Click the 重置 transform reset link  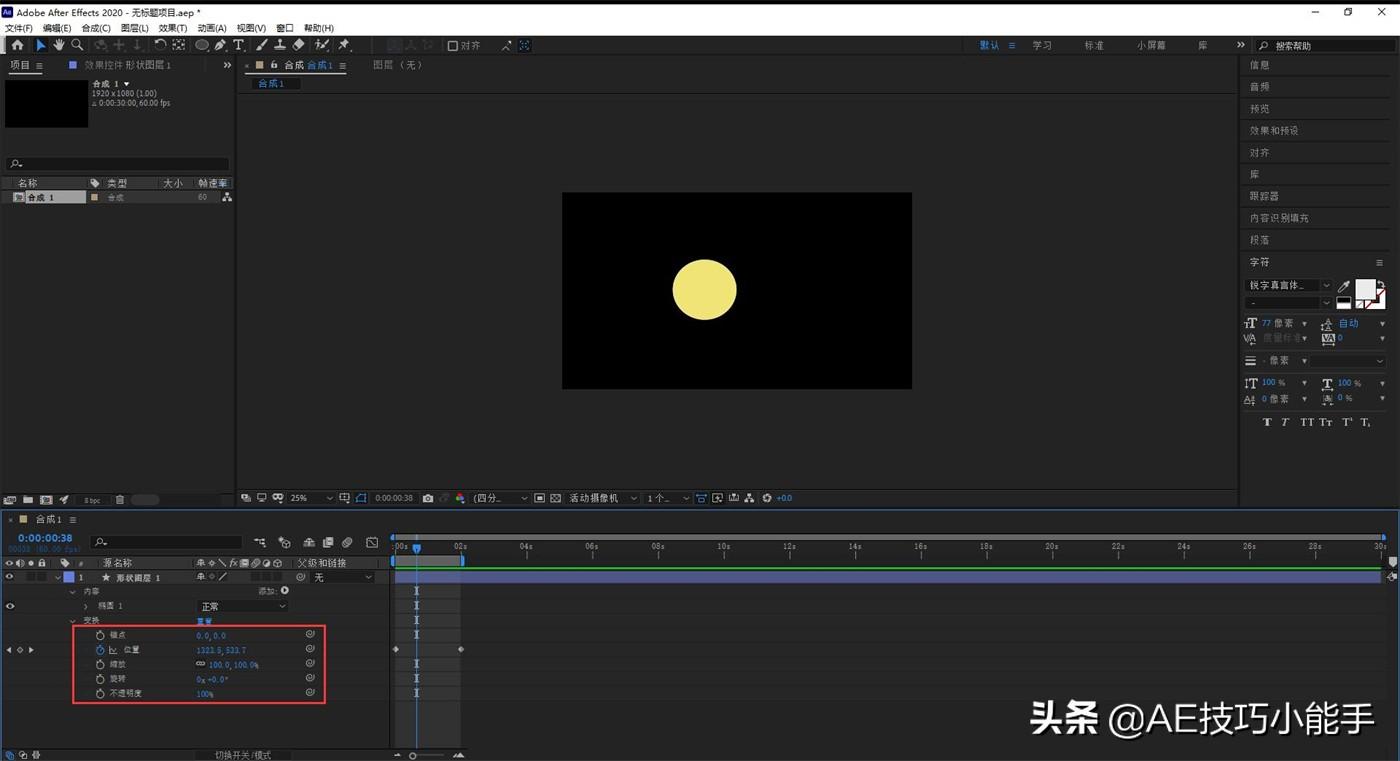(204, 621)
